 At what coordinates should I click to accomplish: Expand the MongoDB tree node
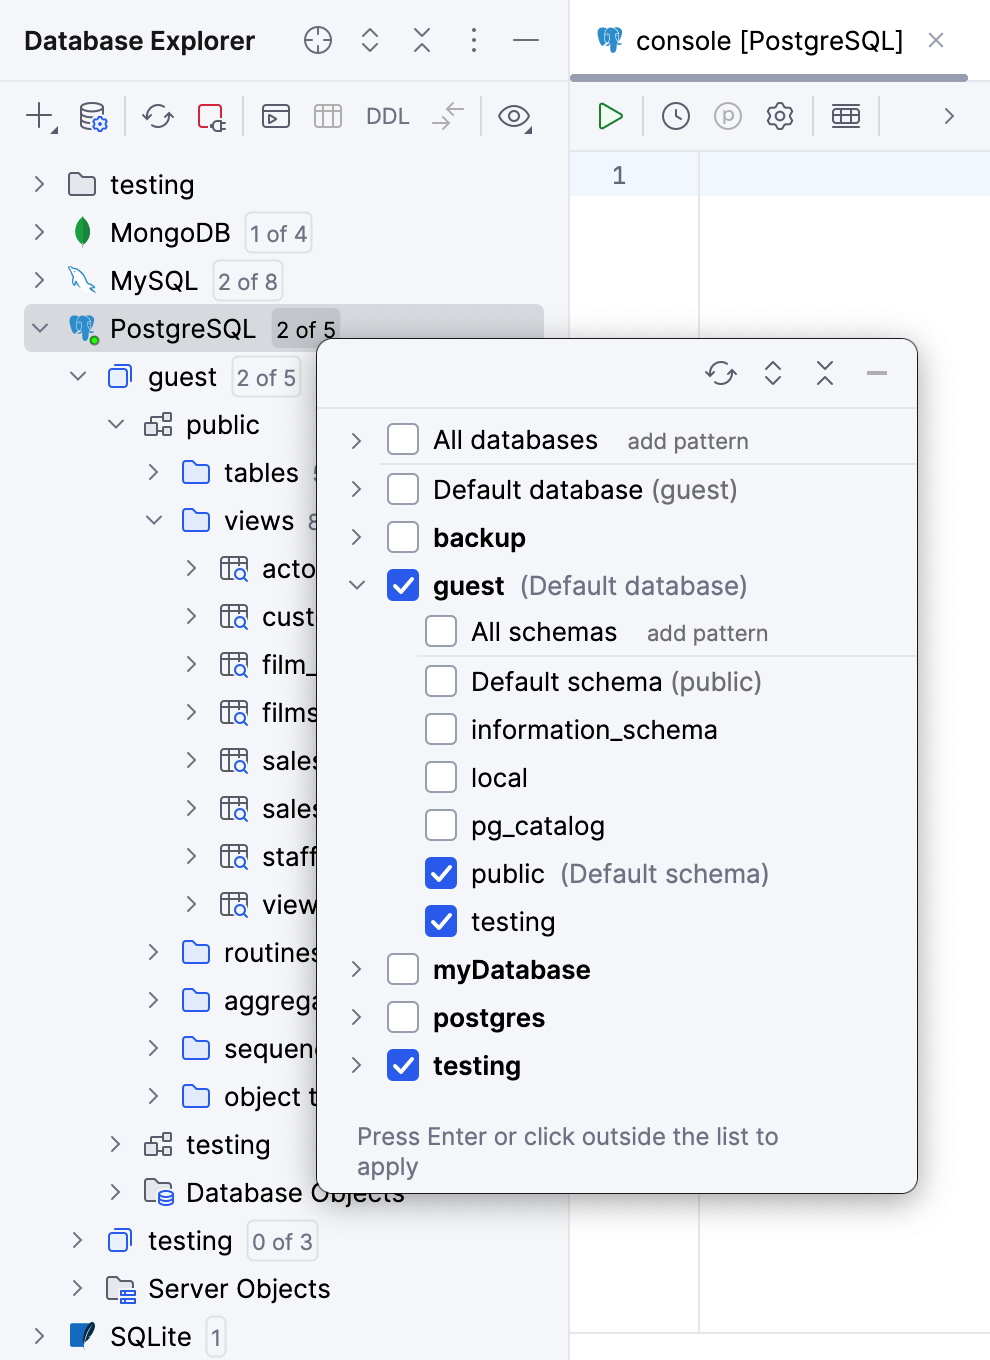click(x=39, y=233)
